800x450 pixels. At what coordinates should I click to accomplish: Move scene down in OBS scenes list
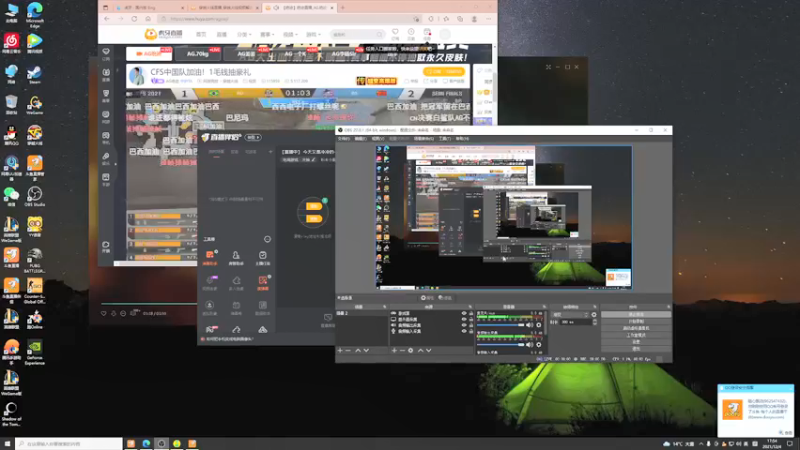pos(366,351)
